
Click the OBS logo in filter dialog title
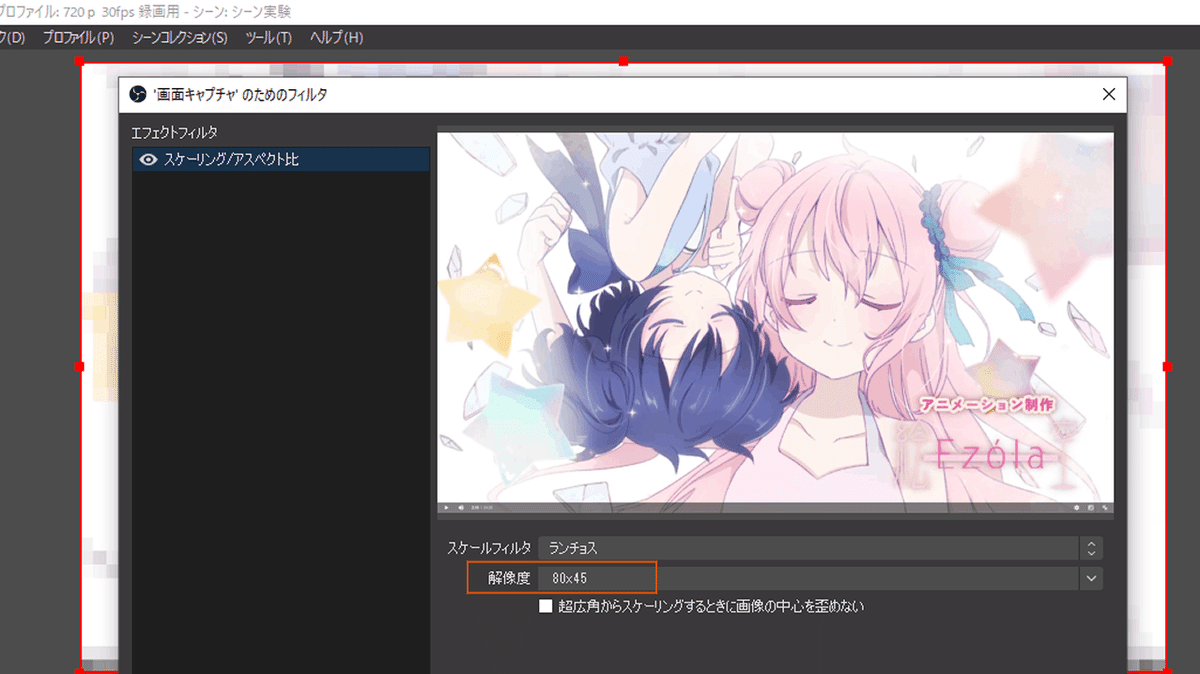pos(137,95)
